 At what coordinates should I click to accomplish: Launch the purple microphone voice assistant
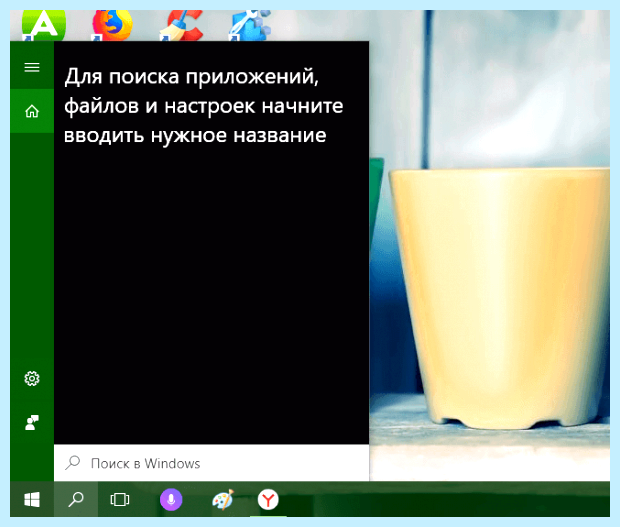point(171,499)
